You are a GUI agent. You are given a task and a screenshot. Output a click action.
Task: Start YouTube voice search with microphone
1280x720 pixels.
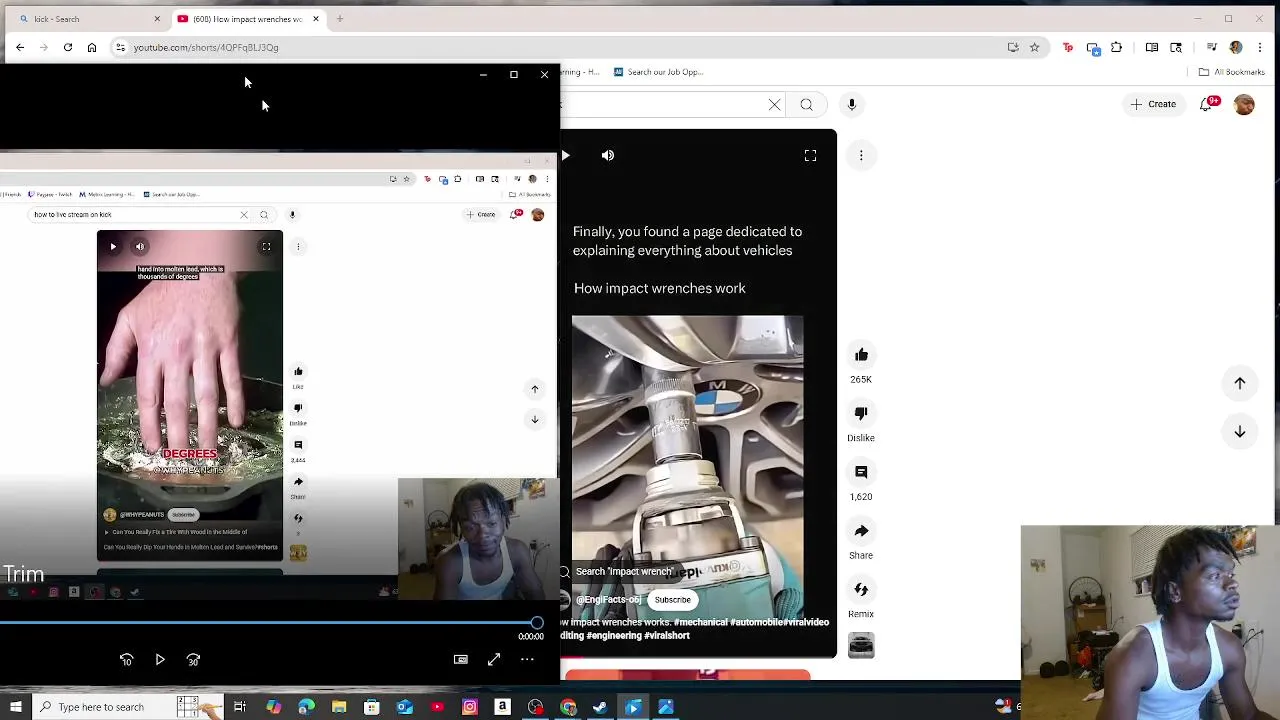pos(852,104)
